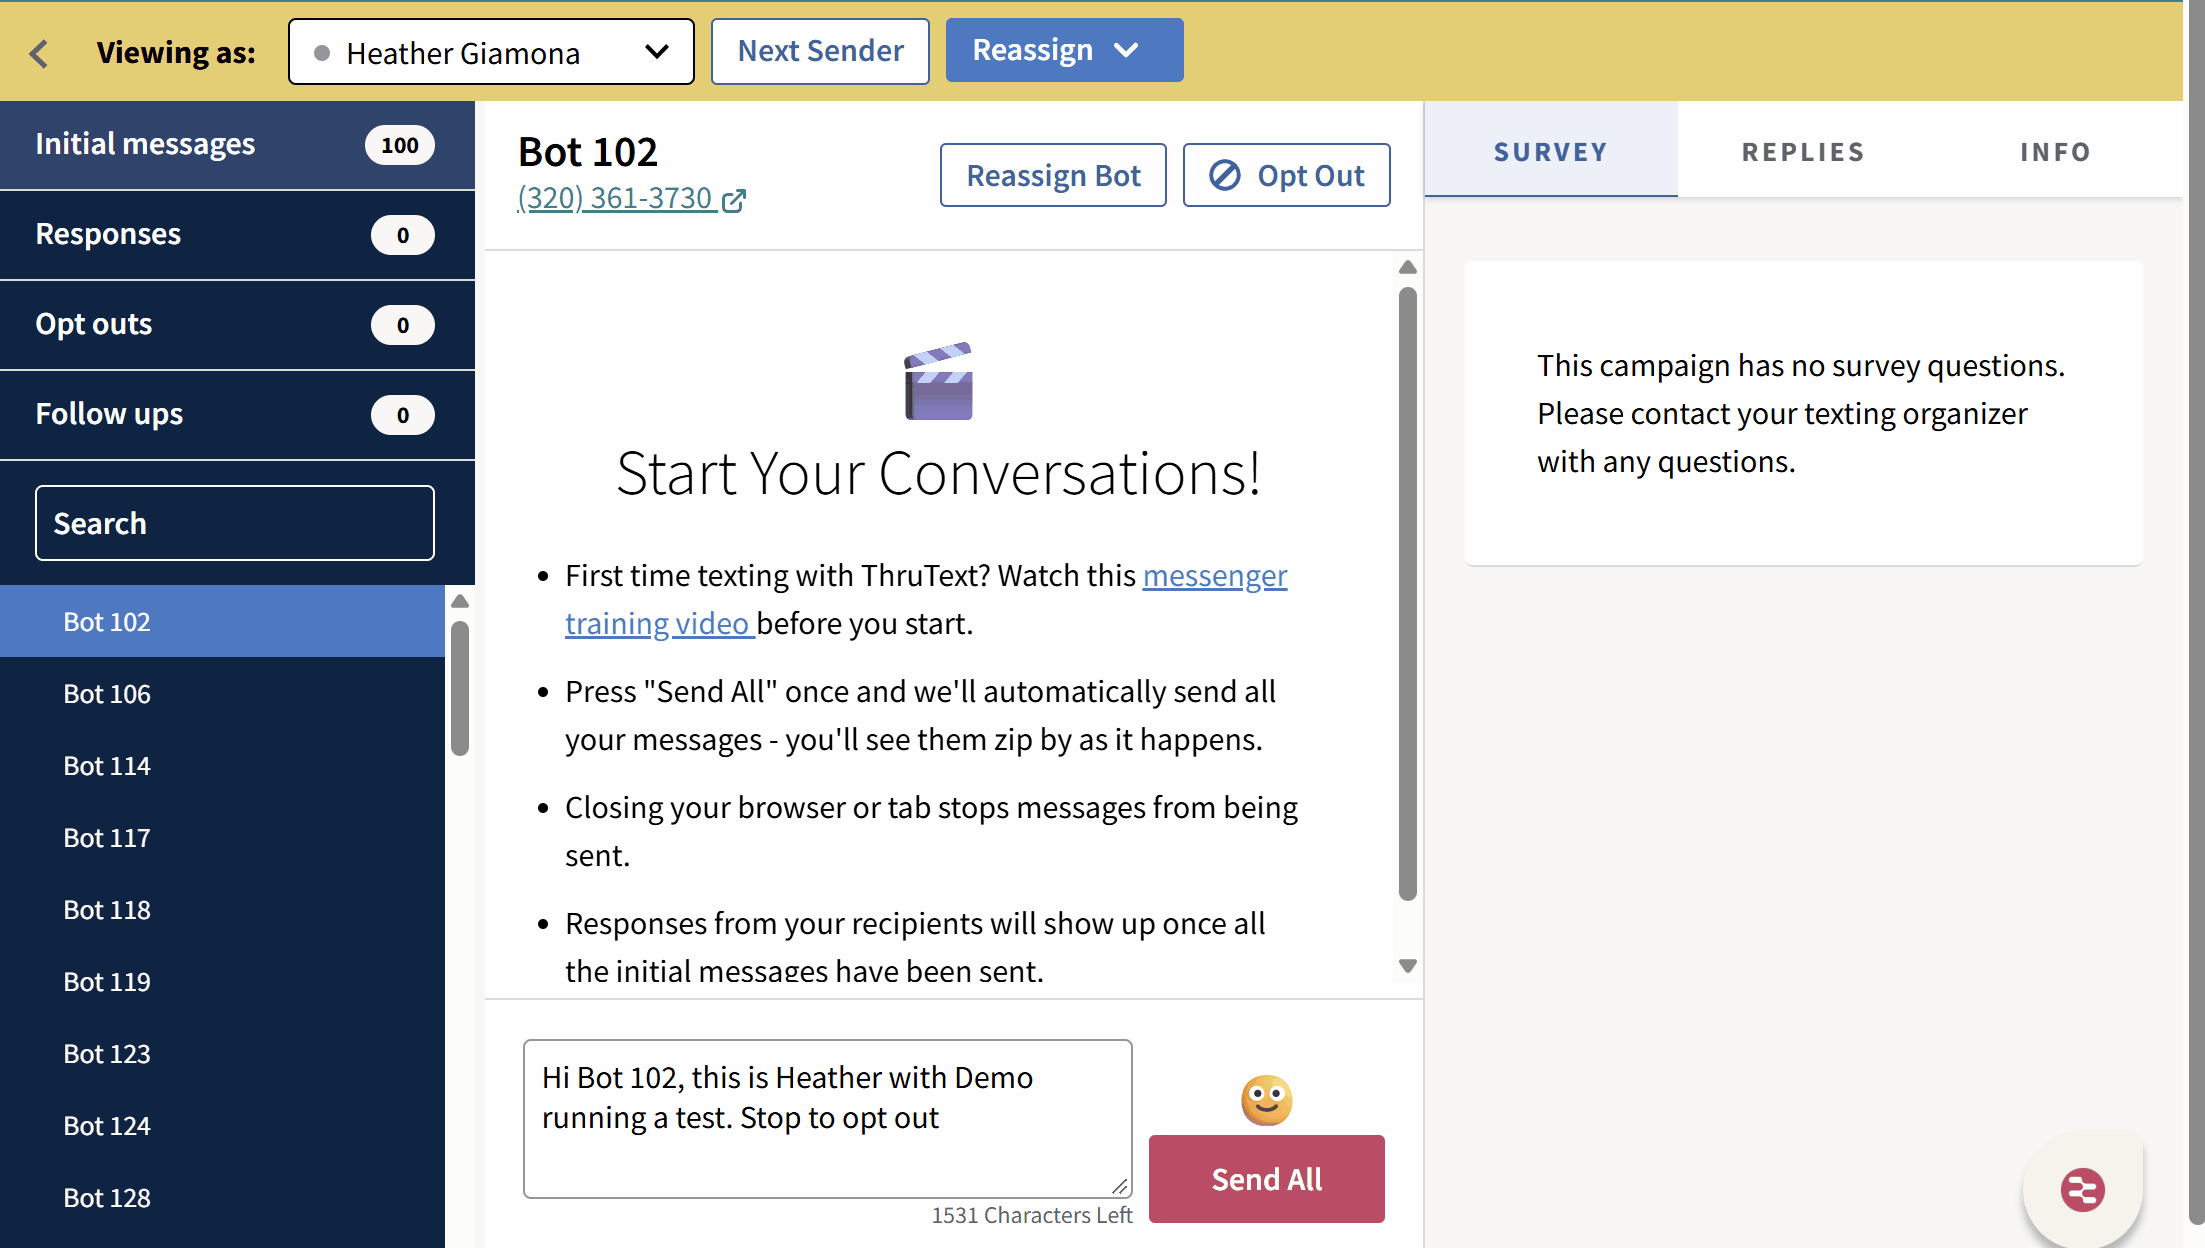Click the 1531 Characters Left counter
2205x1248 pixels.
[1031, 1215]
